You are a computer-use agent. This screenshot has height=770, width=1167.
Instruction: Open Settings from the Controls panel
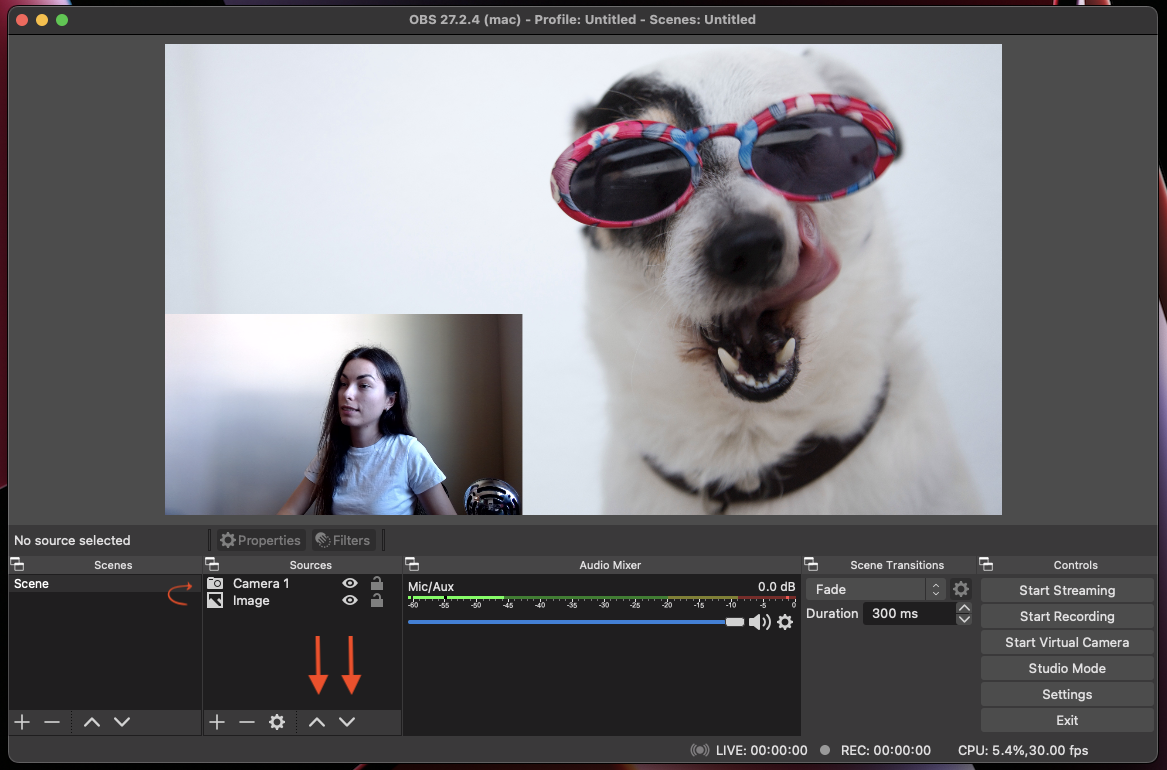click(1066, 694)
